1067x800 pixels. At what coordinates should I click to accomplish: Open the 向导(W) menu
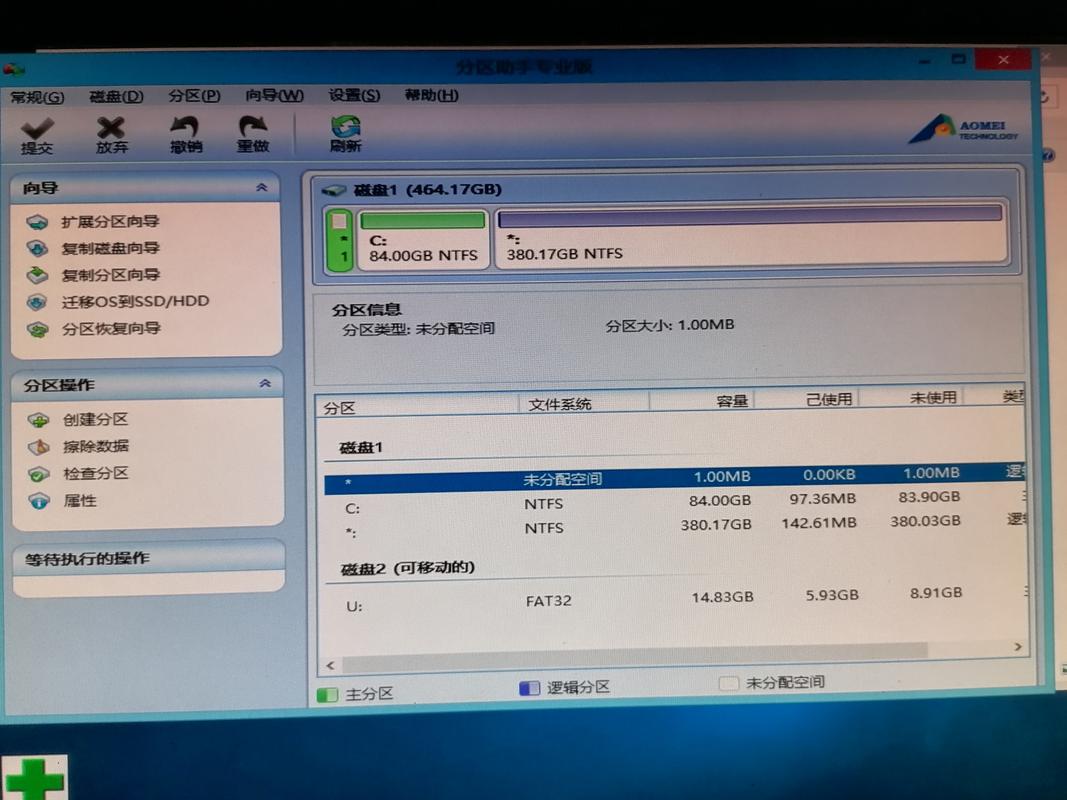tap(274, 96)
